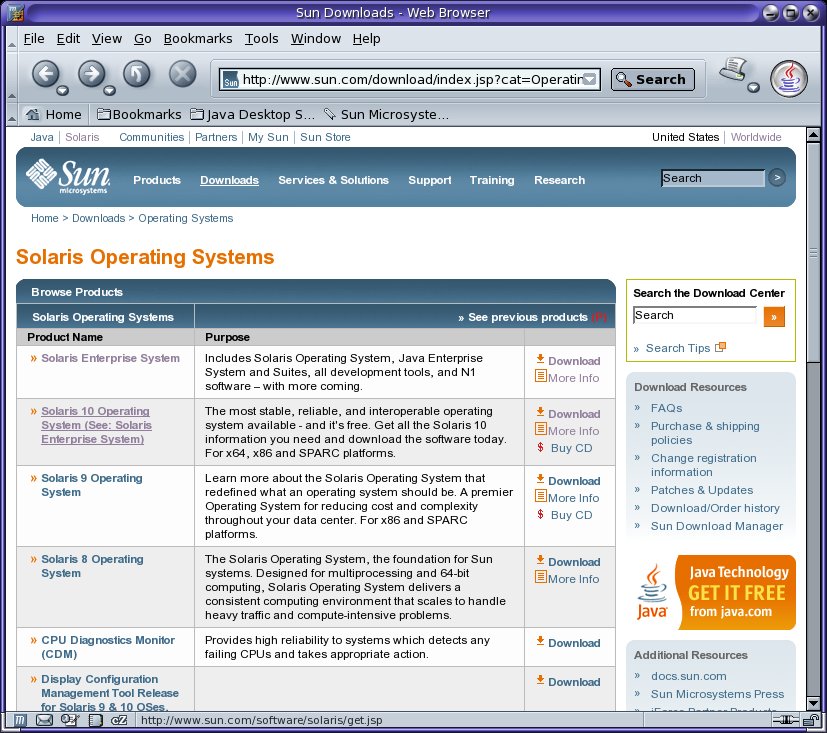
Task: Open the File menu
Action: point(34,38)
